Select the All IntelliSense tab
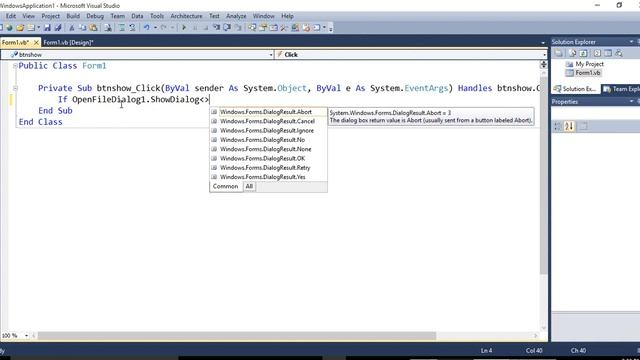Viewport: 640px width, 360px height. 249,186
